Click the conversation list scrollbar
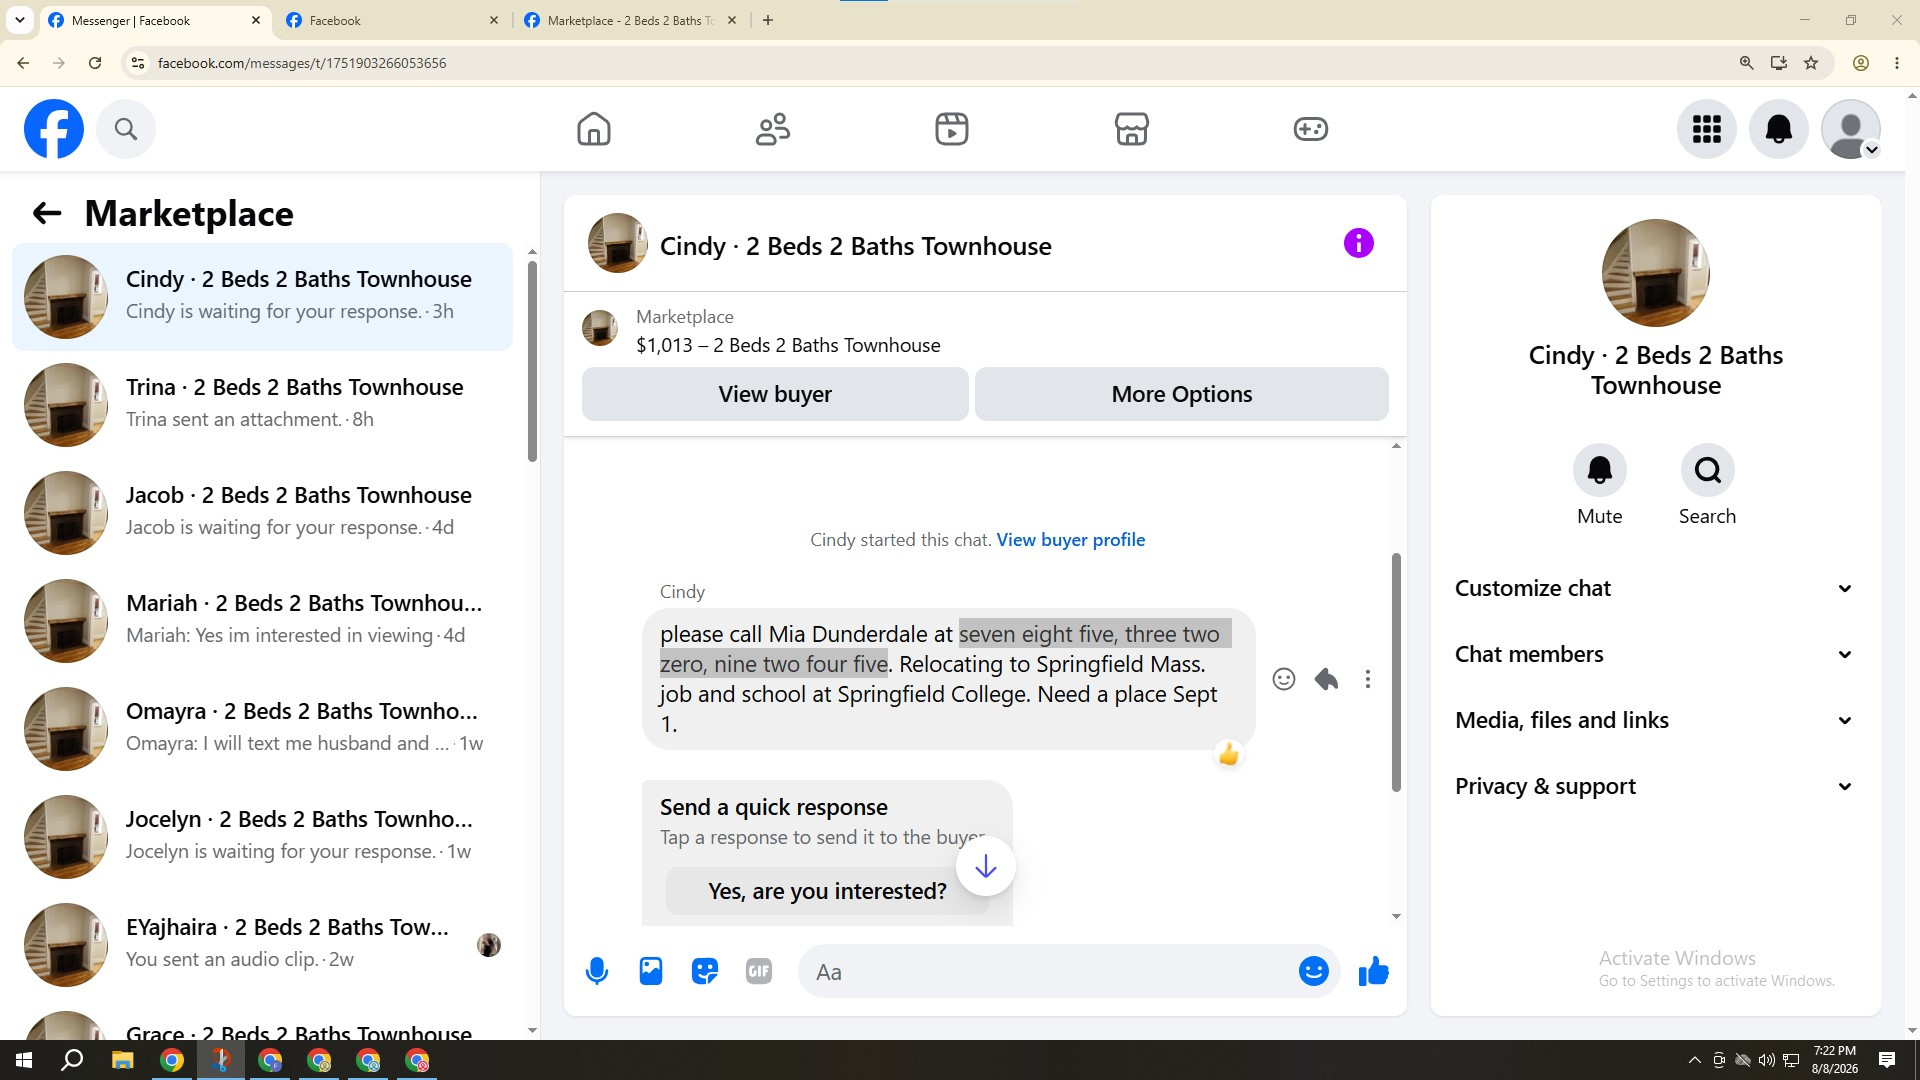This screenshot has height=1080, width=1920. pos(532,361)
